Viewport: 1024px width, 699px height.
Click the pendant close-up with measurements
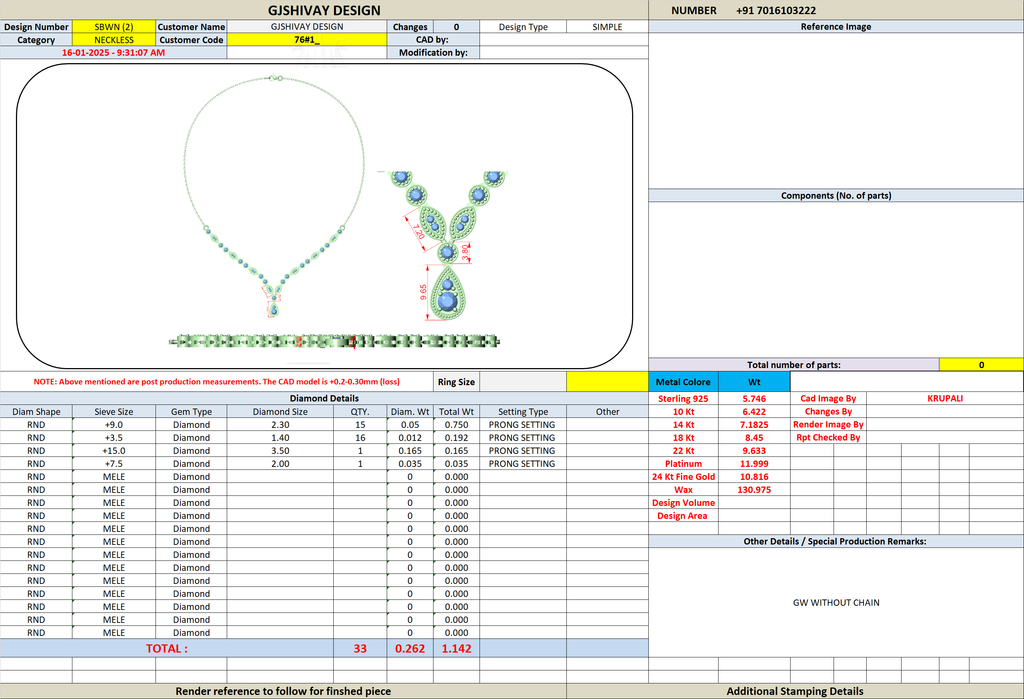point(447,246)
